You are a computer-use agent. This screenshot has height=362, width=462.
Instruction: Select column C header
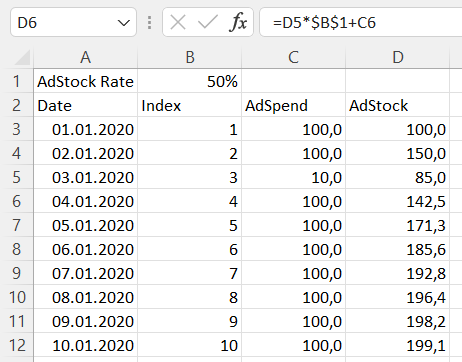(x=294, y=58)
